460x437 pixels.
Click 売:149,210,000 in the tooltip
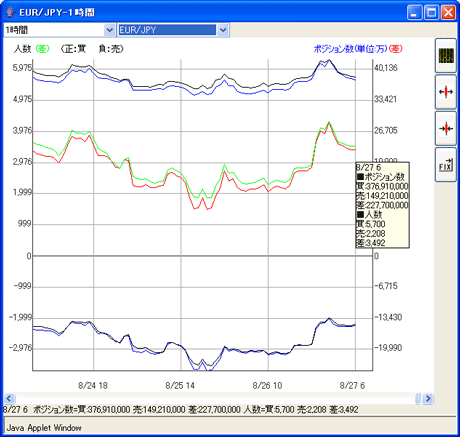(382, 196)
